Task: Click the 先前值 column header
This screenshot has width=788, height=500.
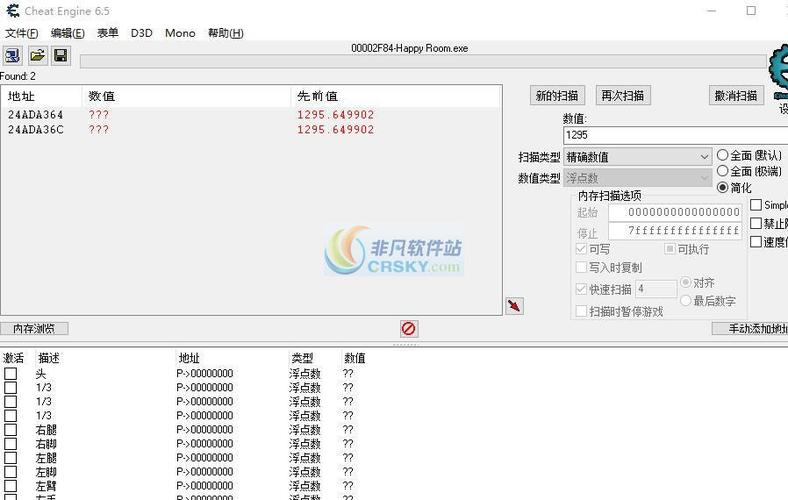Action: click(396, 96)
